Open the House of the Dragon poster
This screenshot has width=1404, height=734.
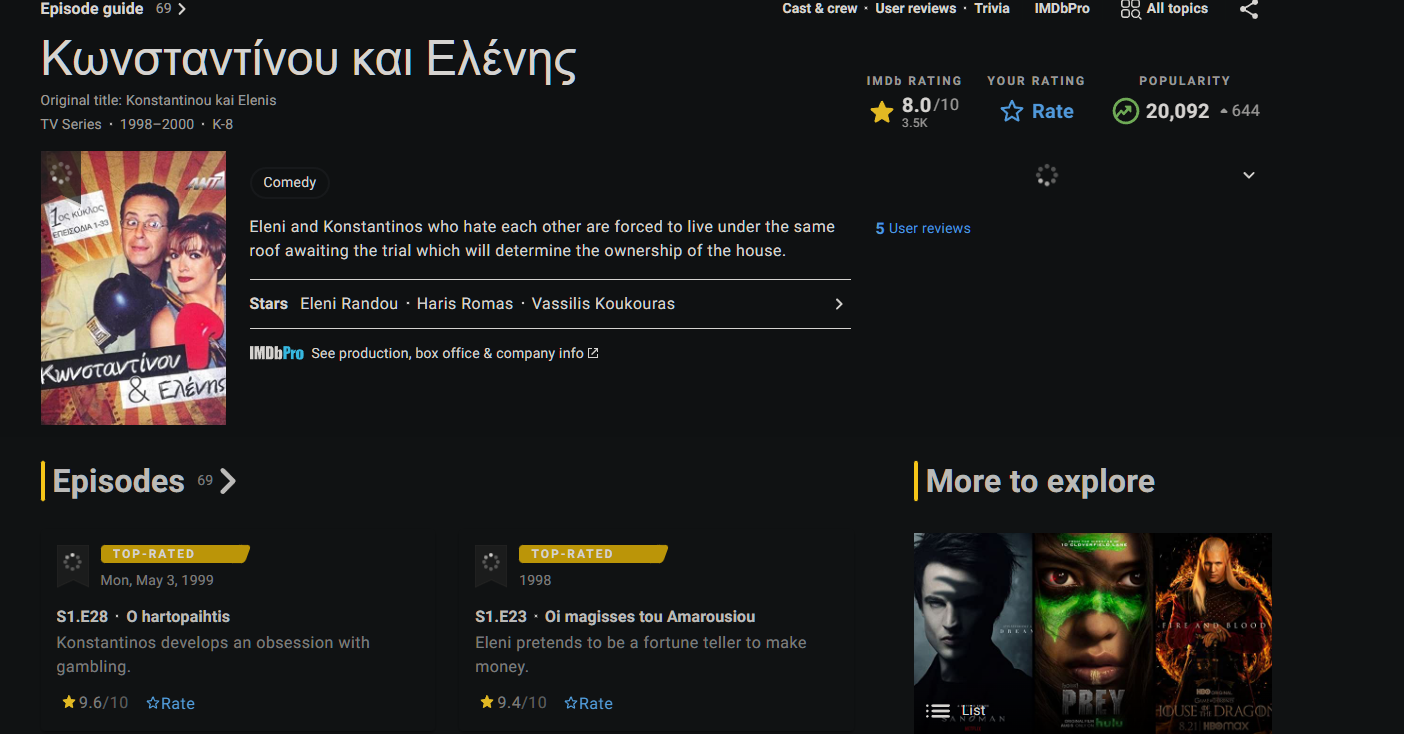point(1212,633)
